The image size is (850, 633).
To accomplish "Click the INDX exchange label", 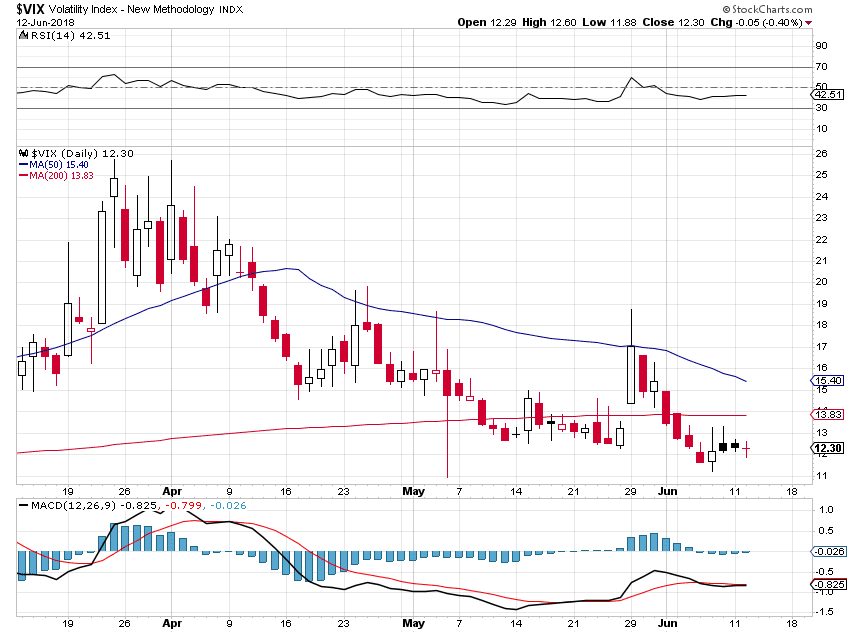I will (x=231, y=10).
